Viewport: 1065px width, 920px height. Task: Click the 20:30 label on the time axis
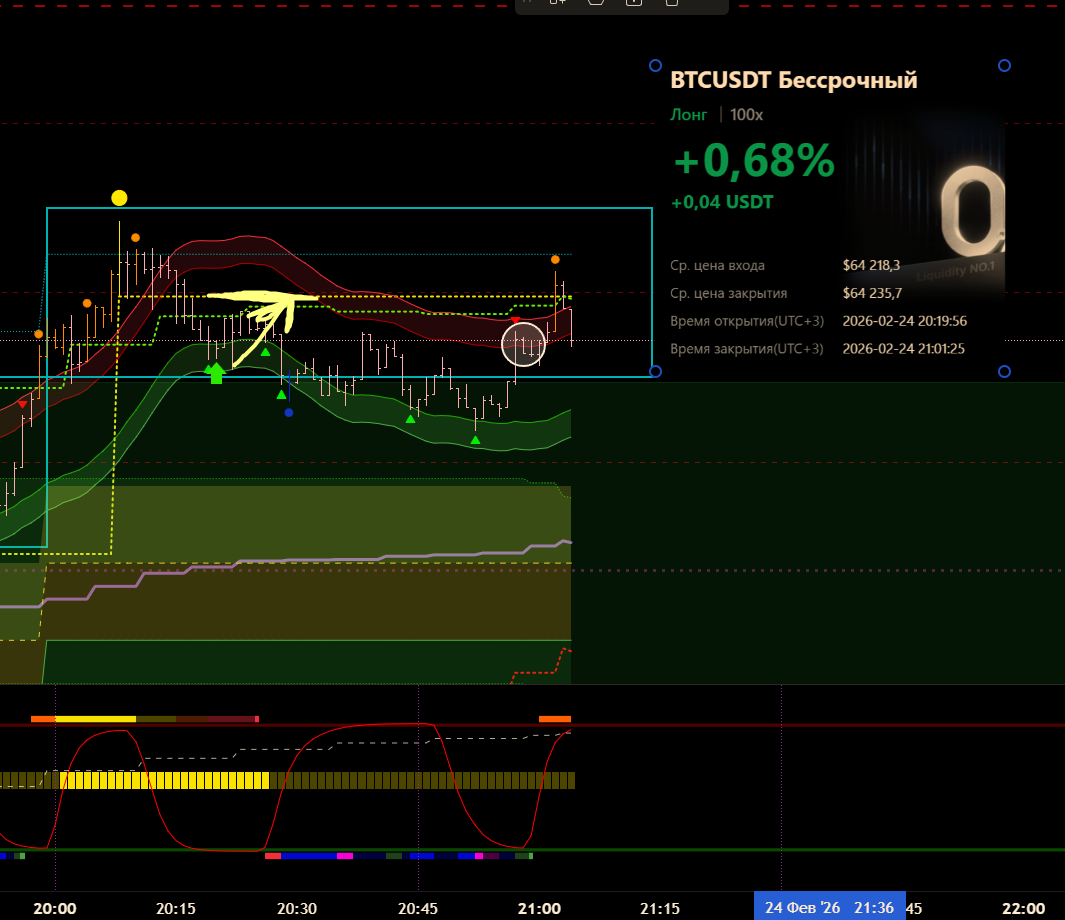297,907
